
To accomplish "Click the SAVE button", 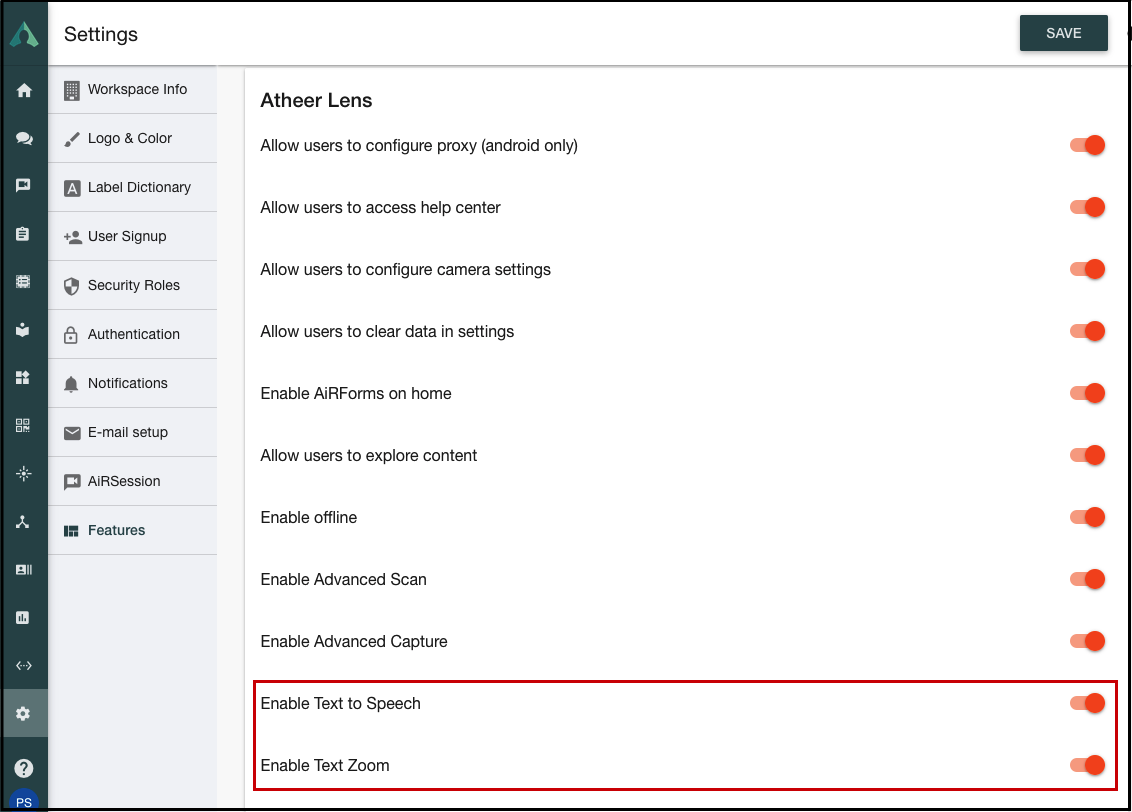I will click(x=1063, y=33).
